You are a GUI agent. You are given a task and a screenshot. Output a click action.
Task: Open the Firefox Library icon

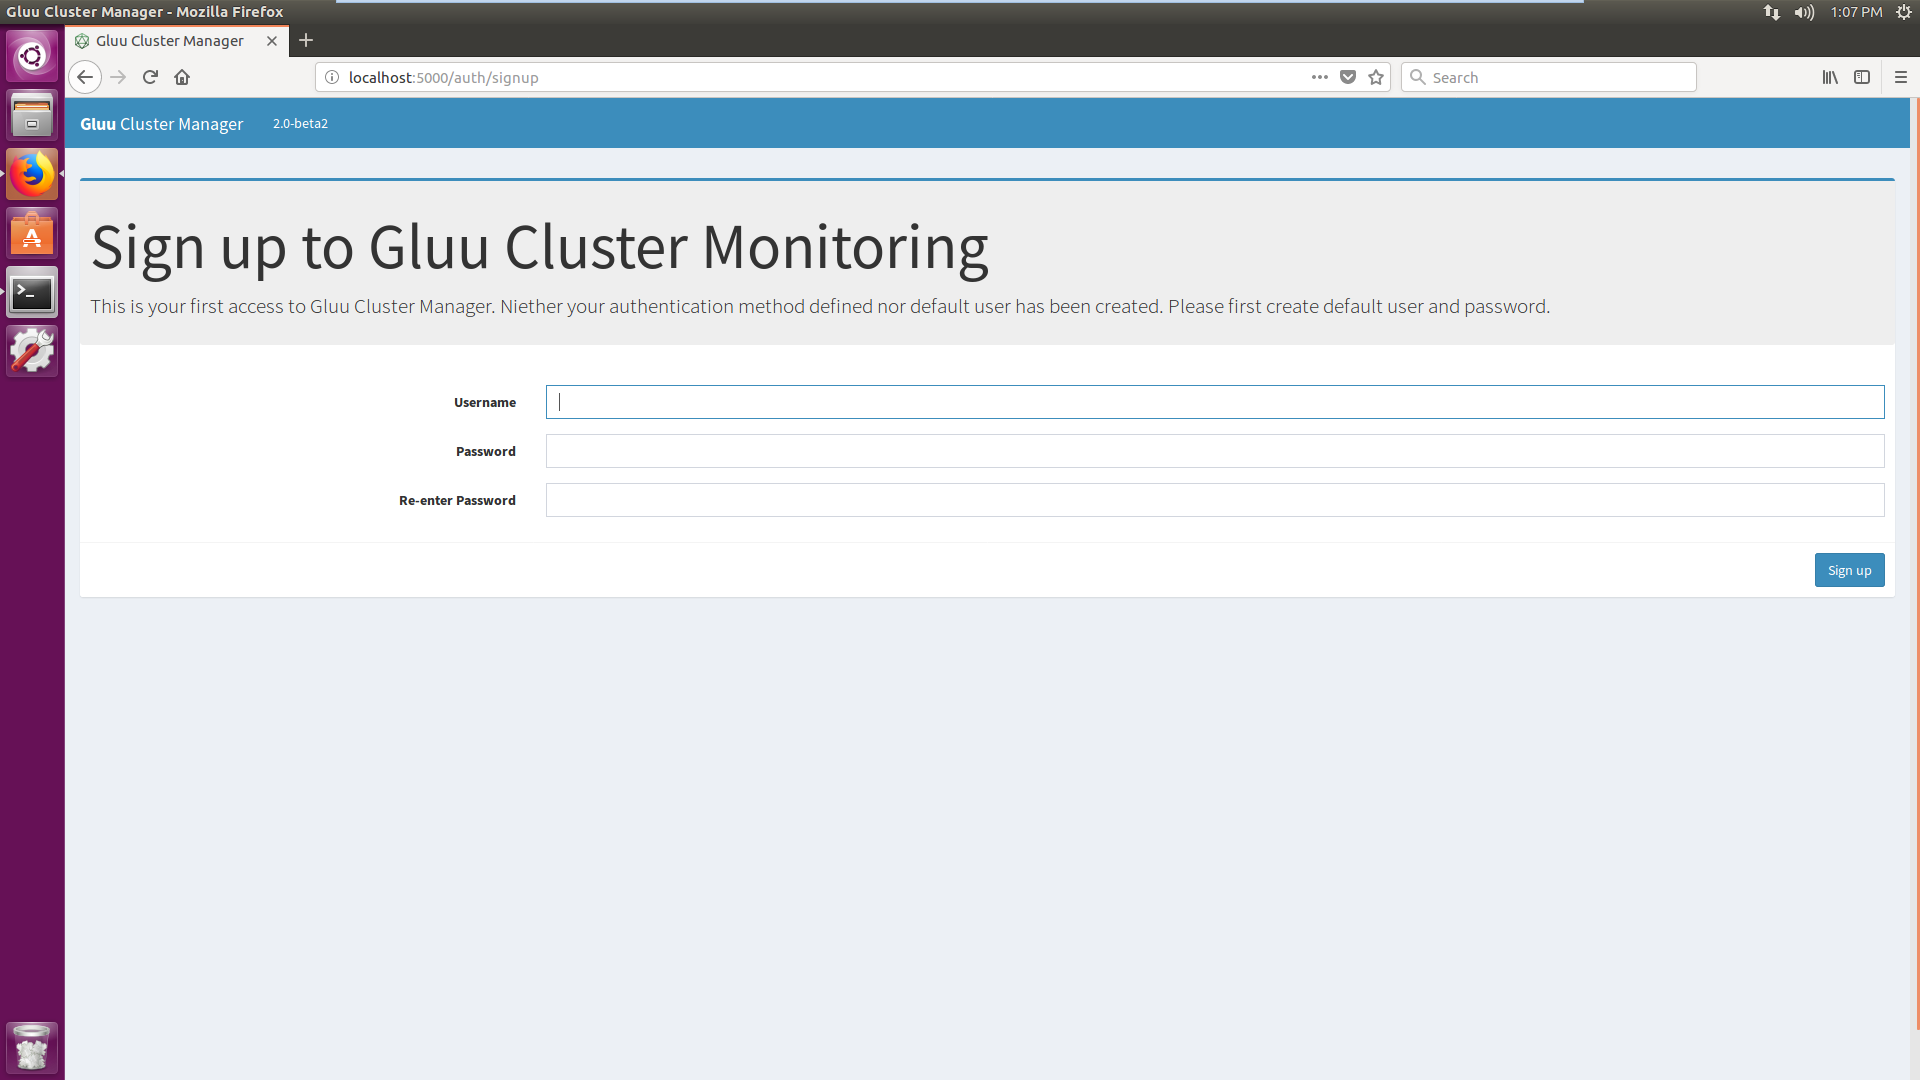click(1830, 77)
